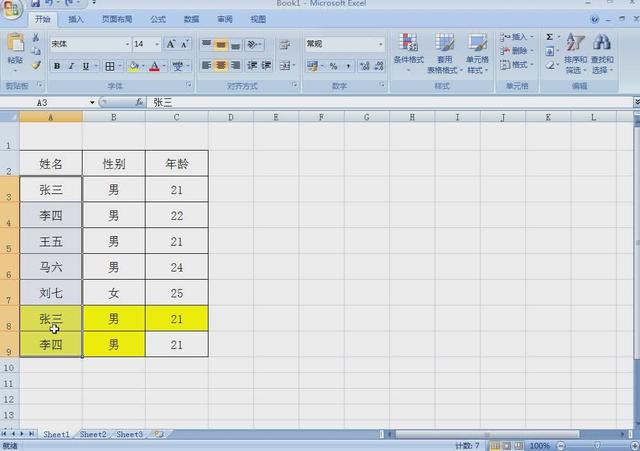
Task: Click the Merge and Center icon
Action: [285, 65]
